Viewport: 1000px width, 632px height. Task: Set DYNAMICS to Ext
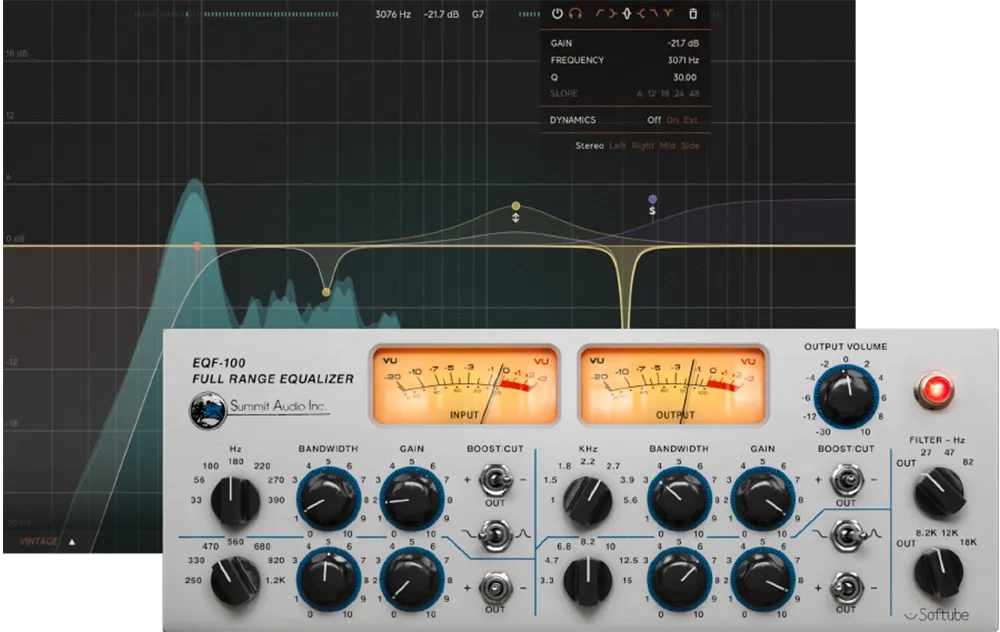[691, 120]
